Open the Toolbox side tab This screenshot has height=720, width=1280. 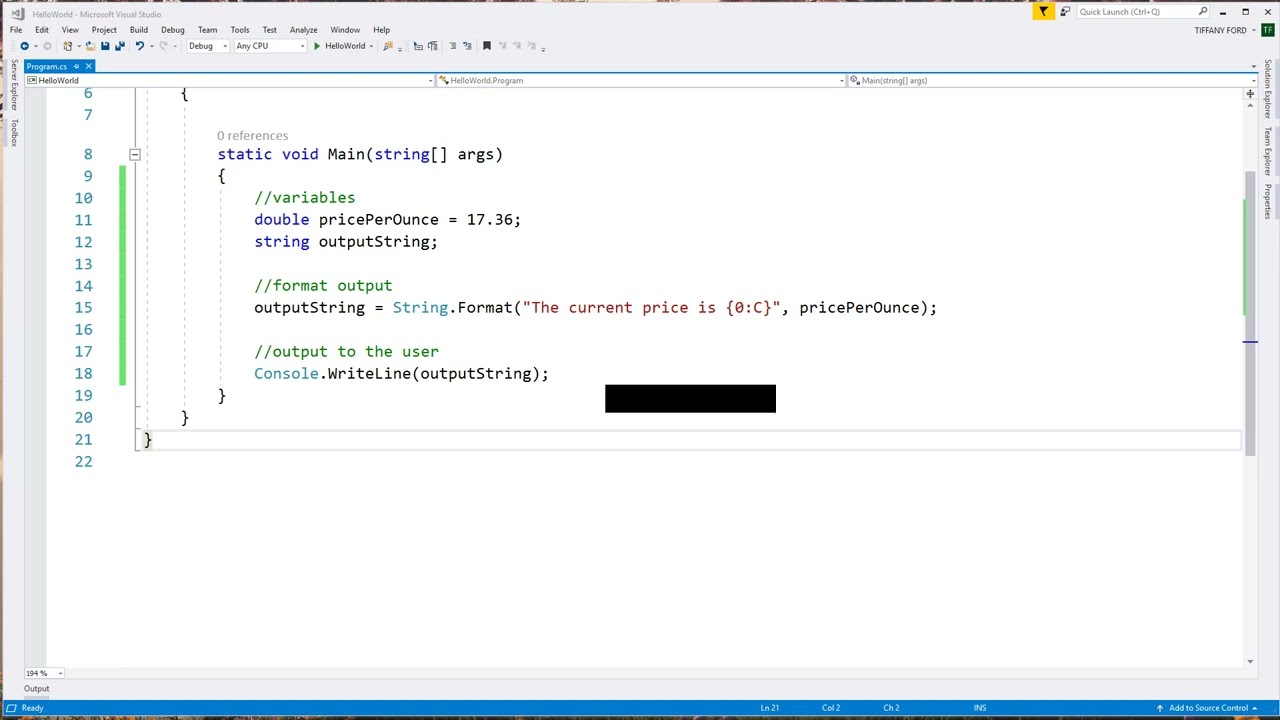coord(14,131)
